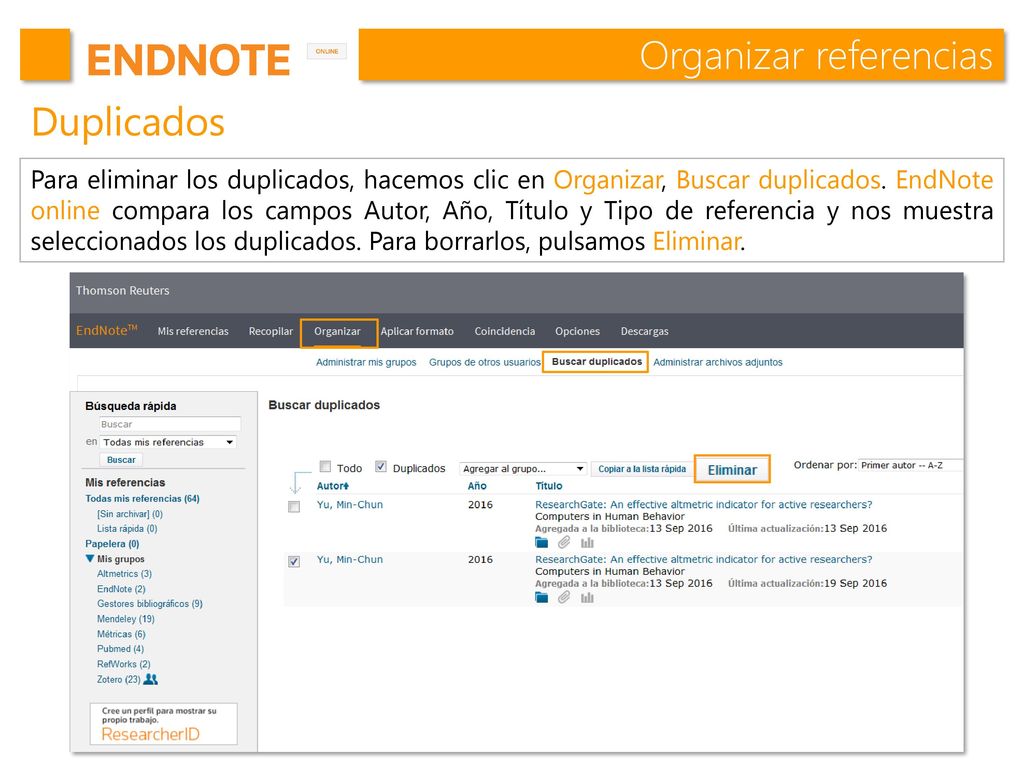Open first ResearchGate altmetric indicator title link
1024x768 pixels.
(703, 504)
